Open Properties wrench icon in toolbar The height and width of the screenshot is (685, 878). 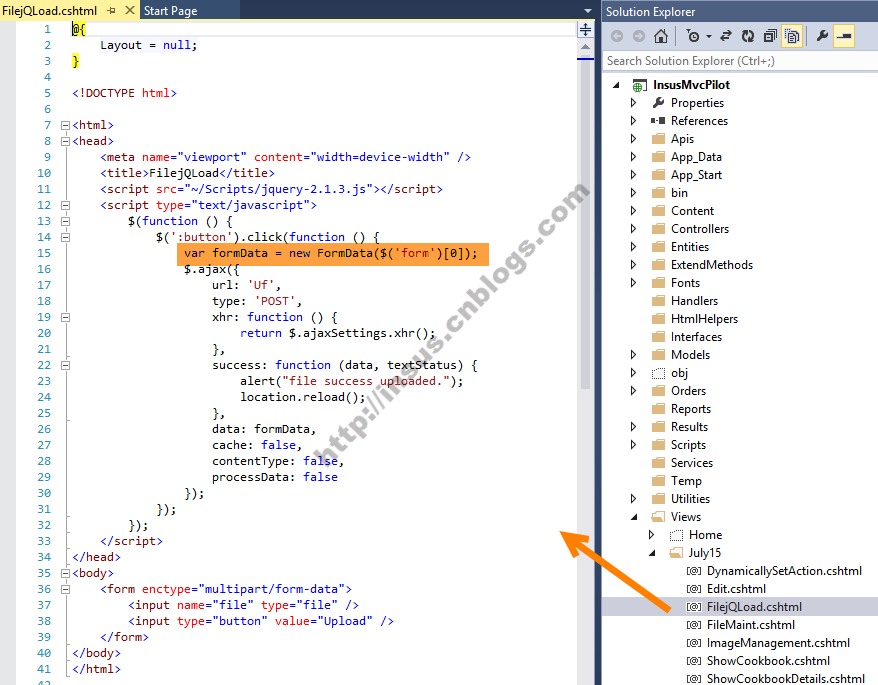point(822,36)
